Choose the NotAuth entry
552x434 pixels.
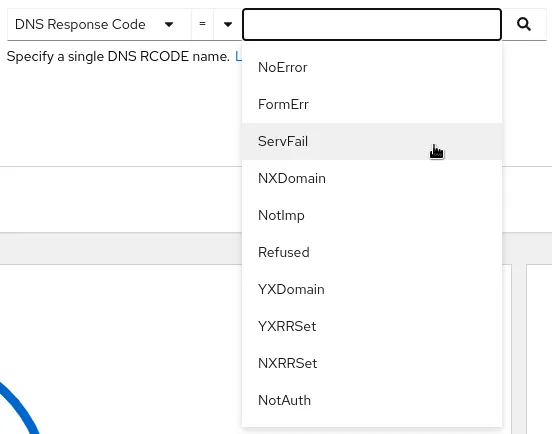(372, 400)
